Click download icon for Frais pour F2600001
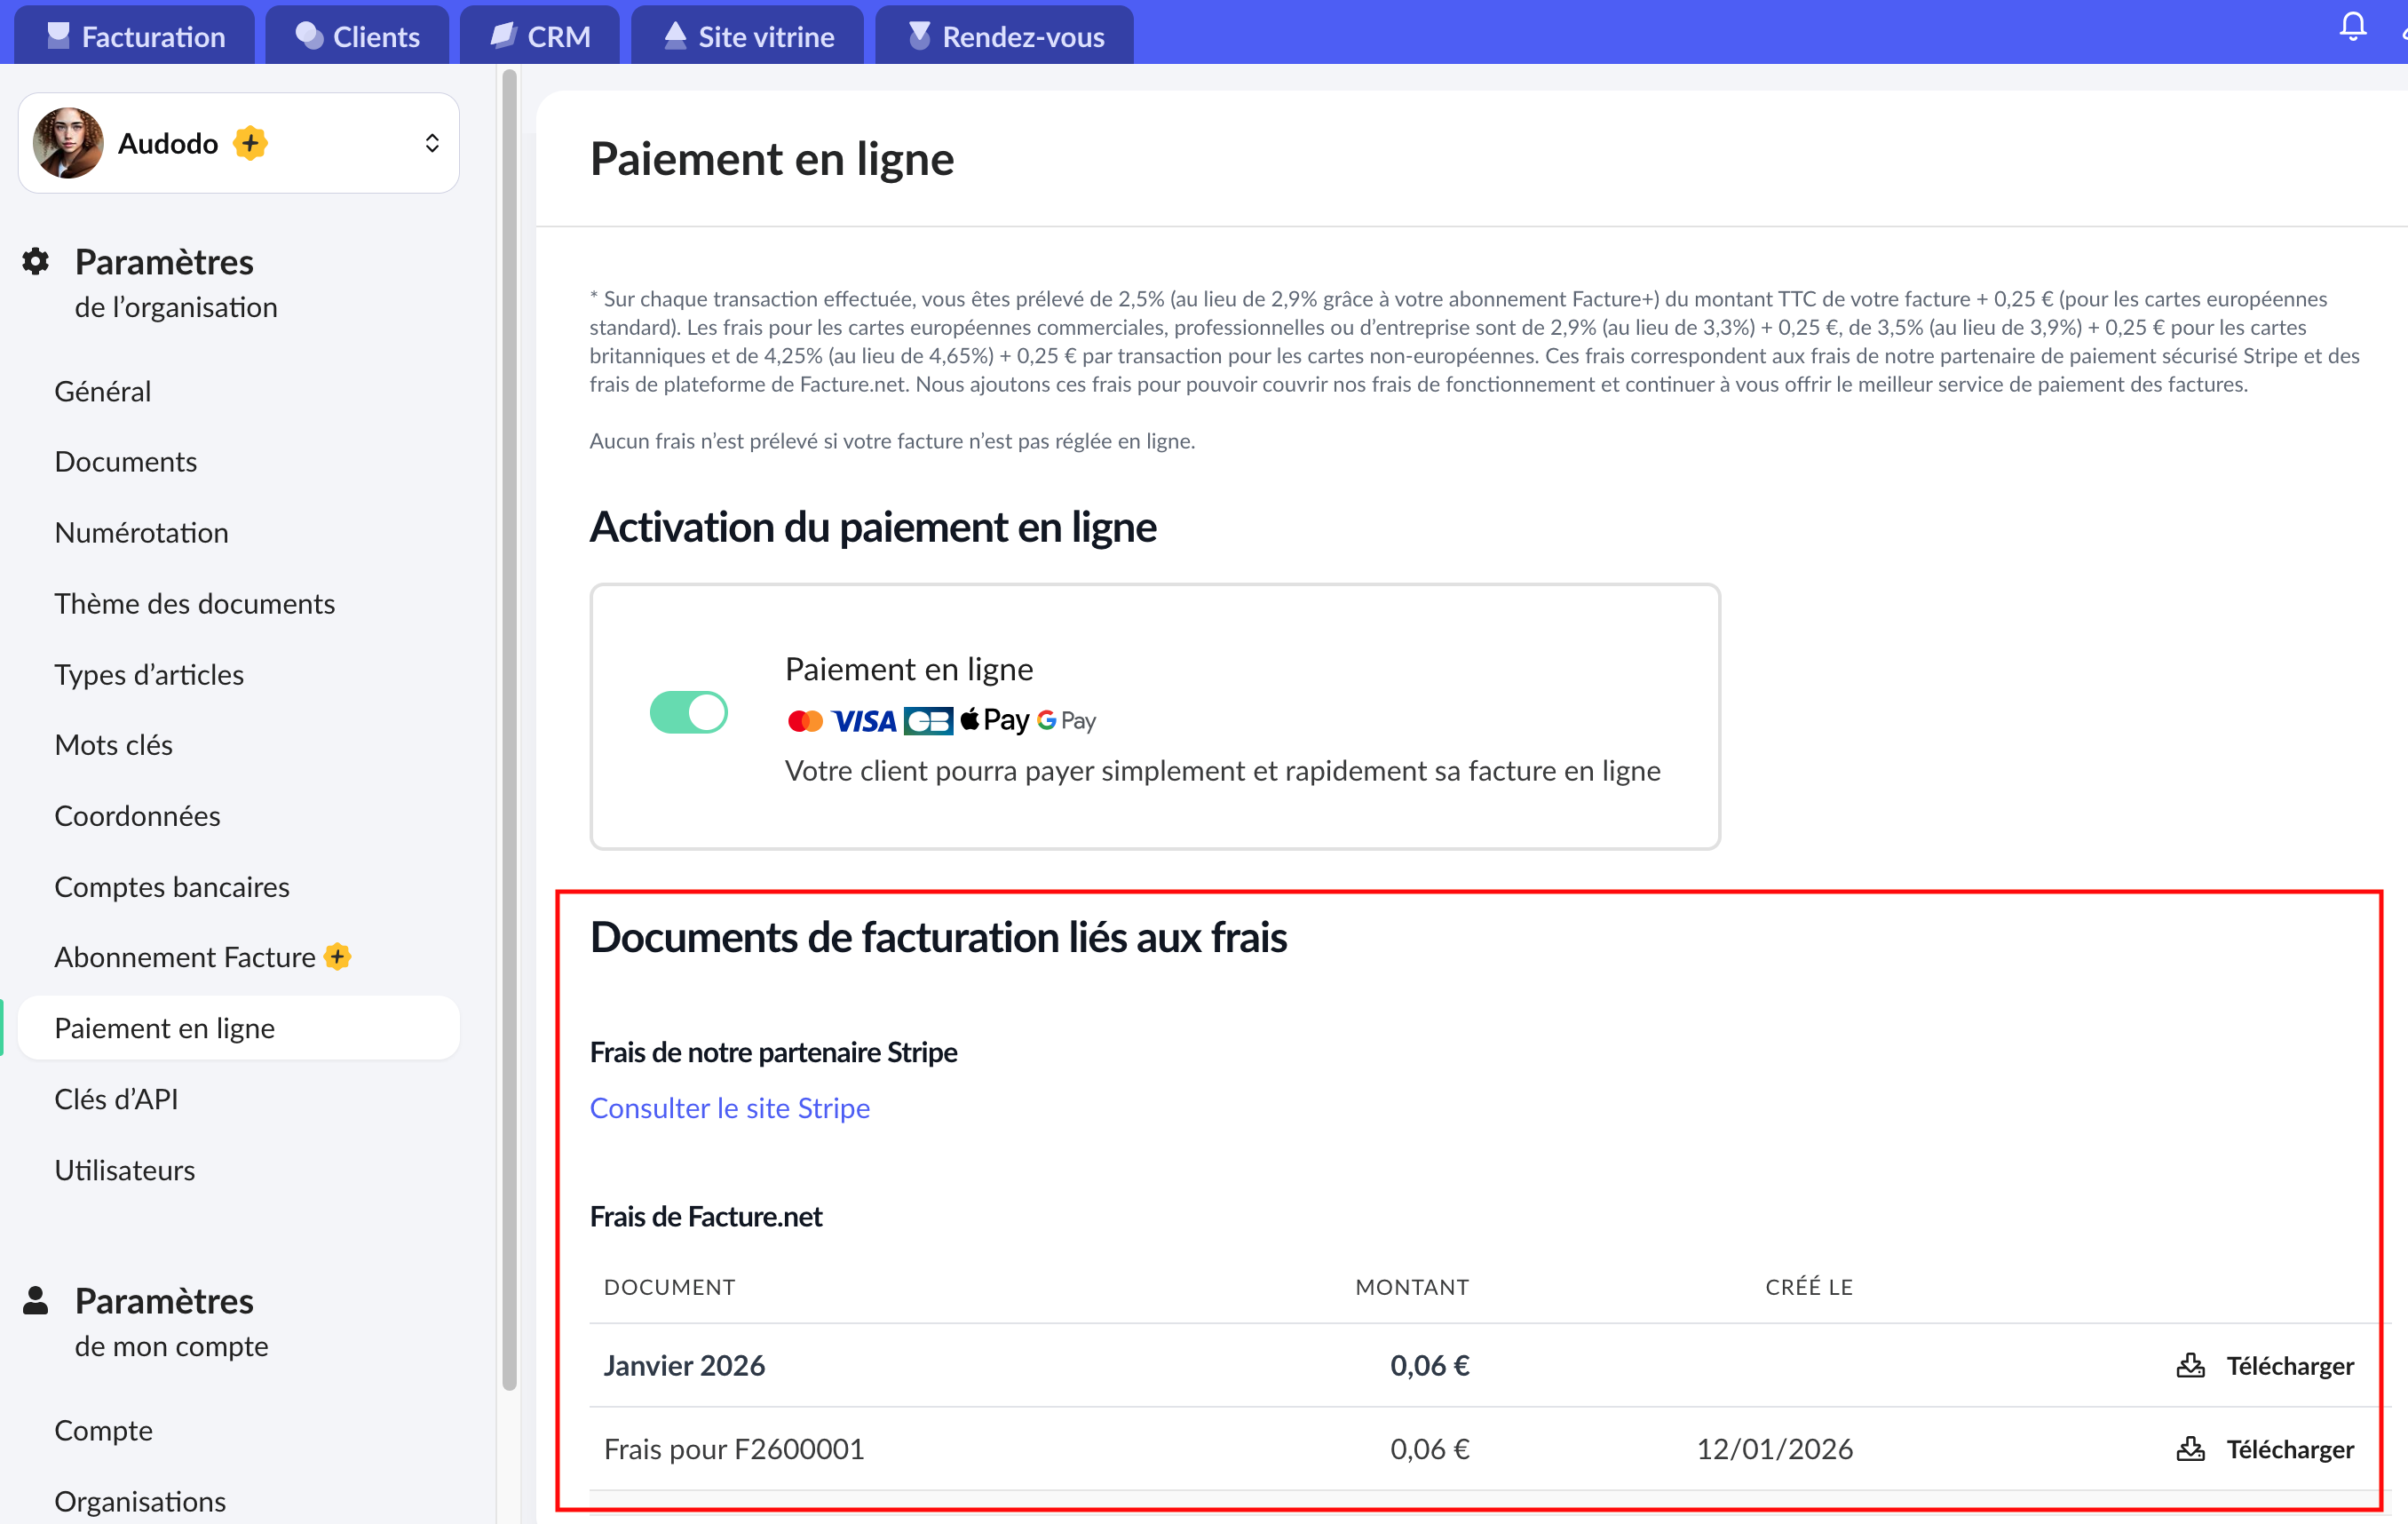Image resolution: width=2408 pixels, height=1524 pixels. coord(2190,1449)
